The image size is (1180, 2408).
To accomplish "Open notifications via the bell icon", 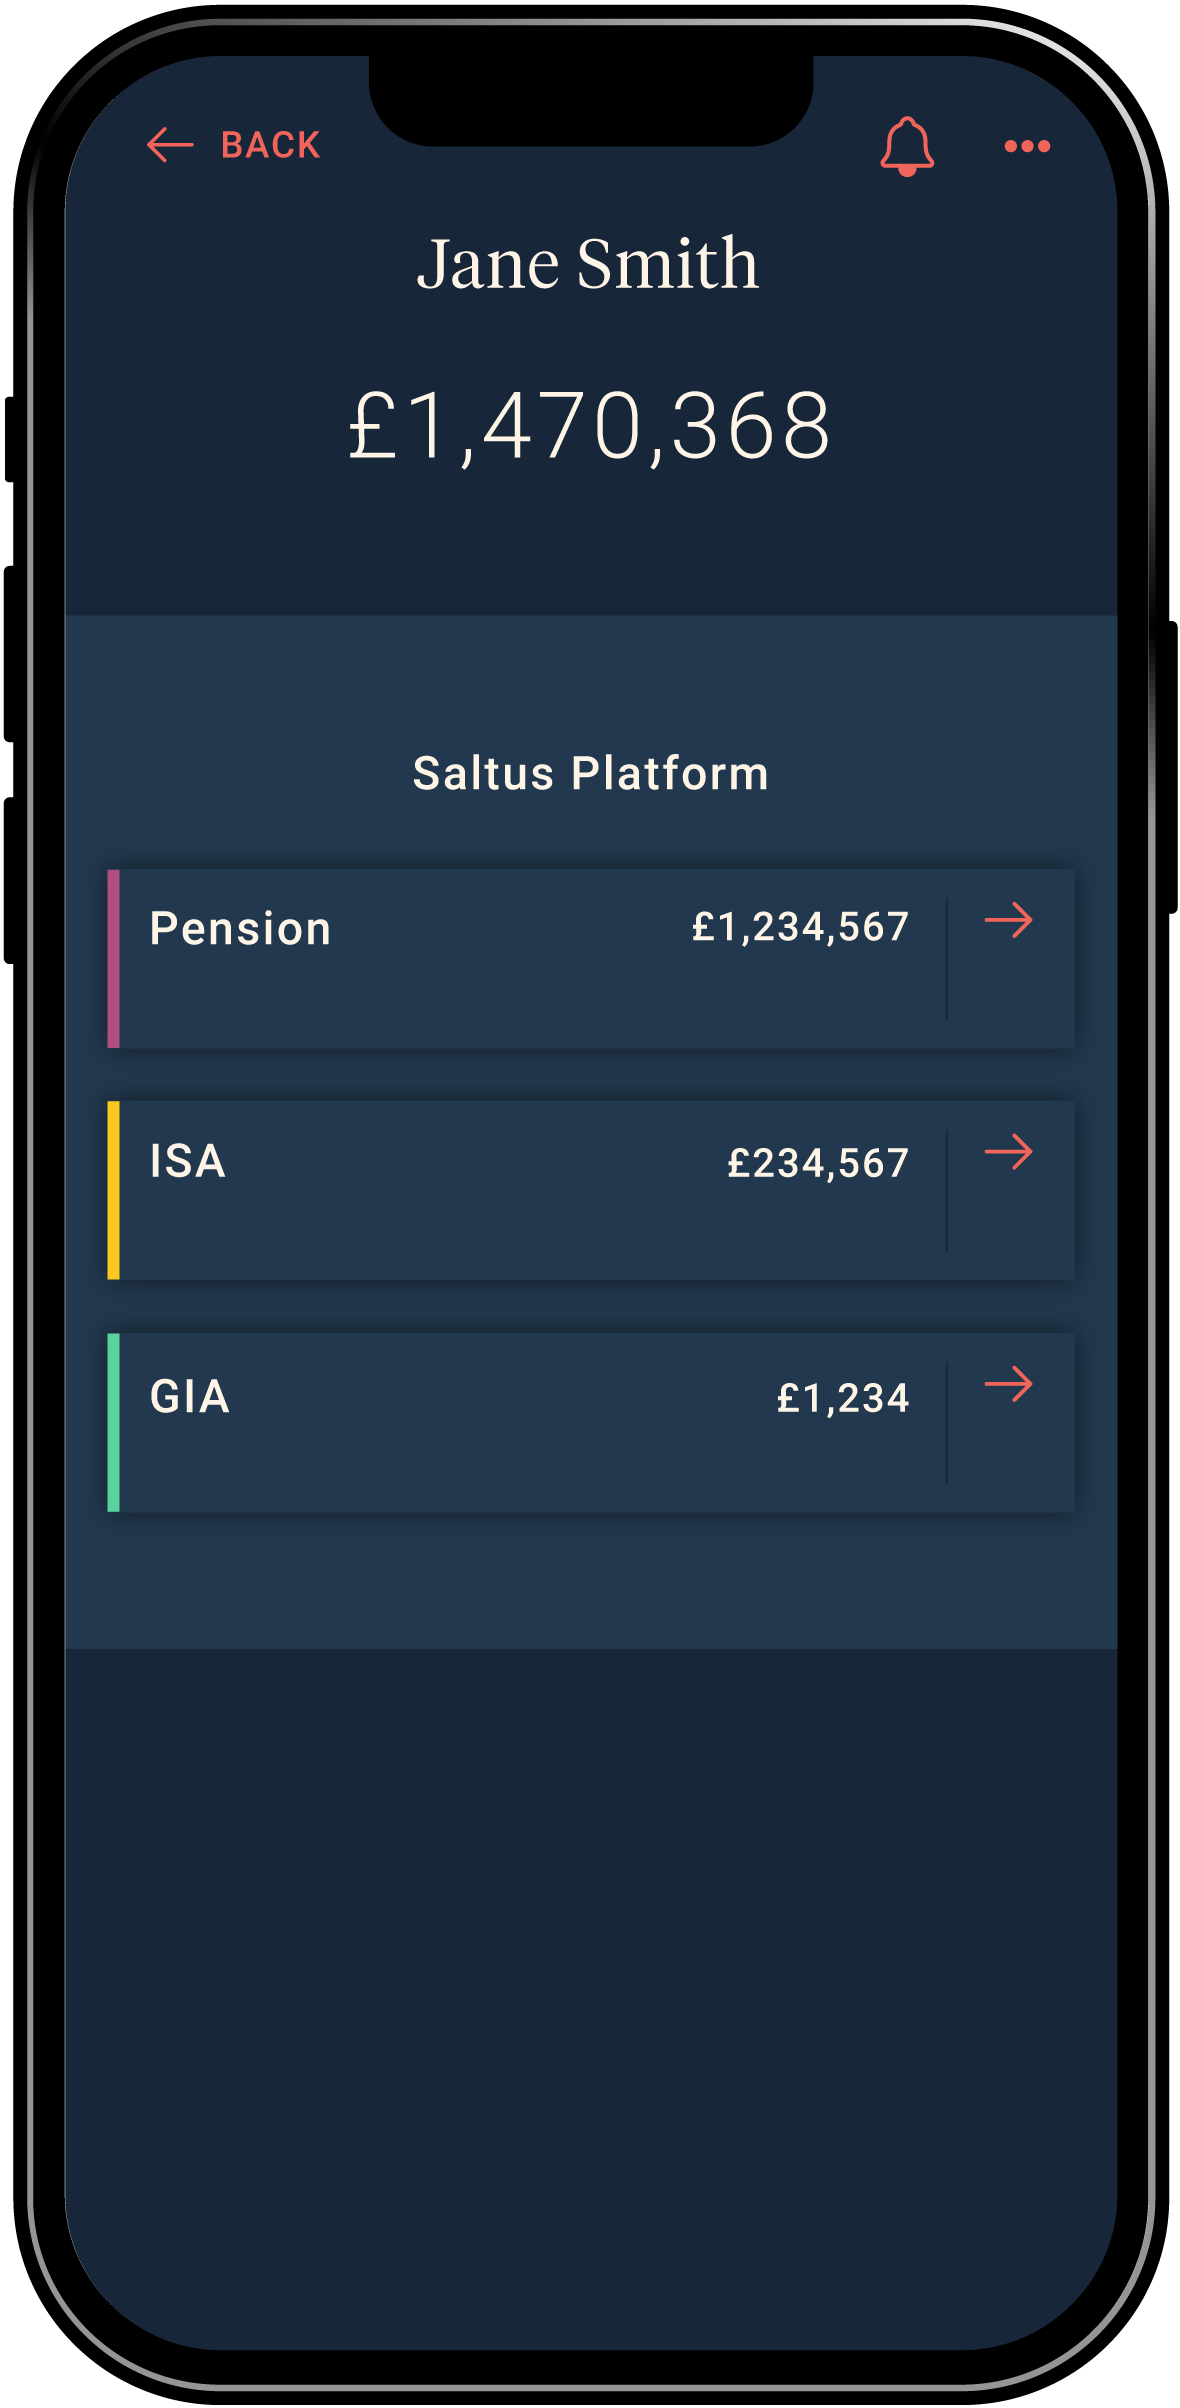I will (x=908, y=145).
